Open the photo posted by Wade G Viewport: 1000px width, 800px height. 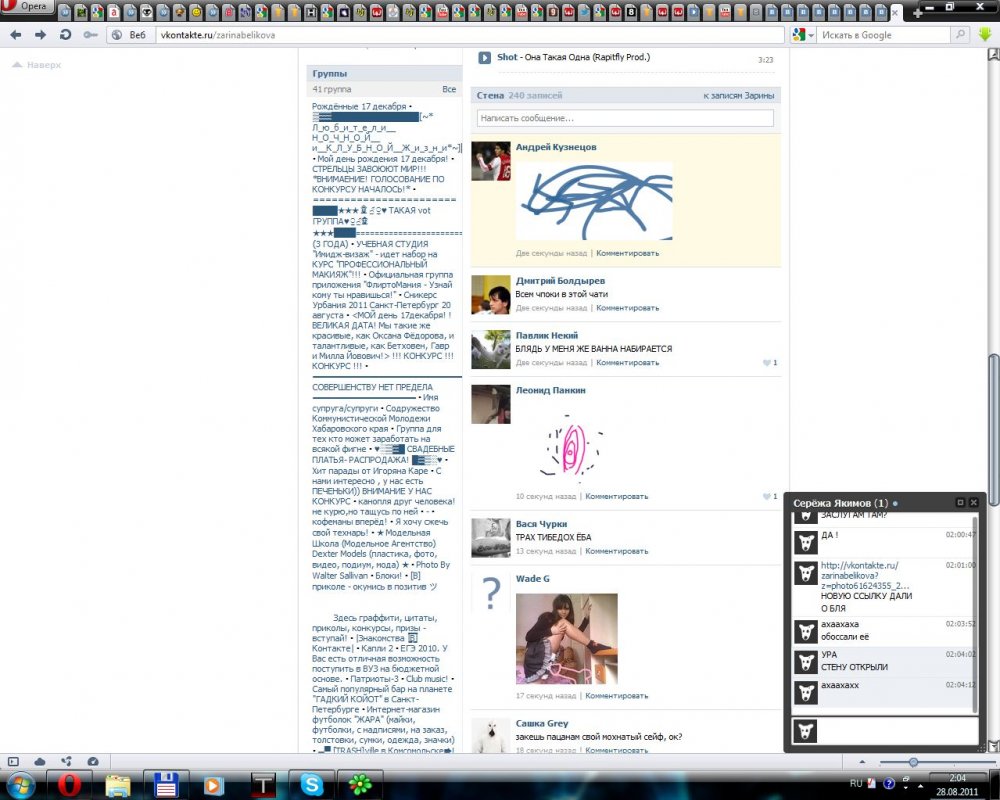566,639
